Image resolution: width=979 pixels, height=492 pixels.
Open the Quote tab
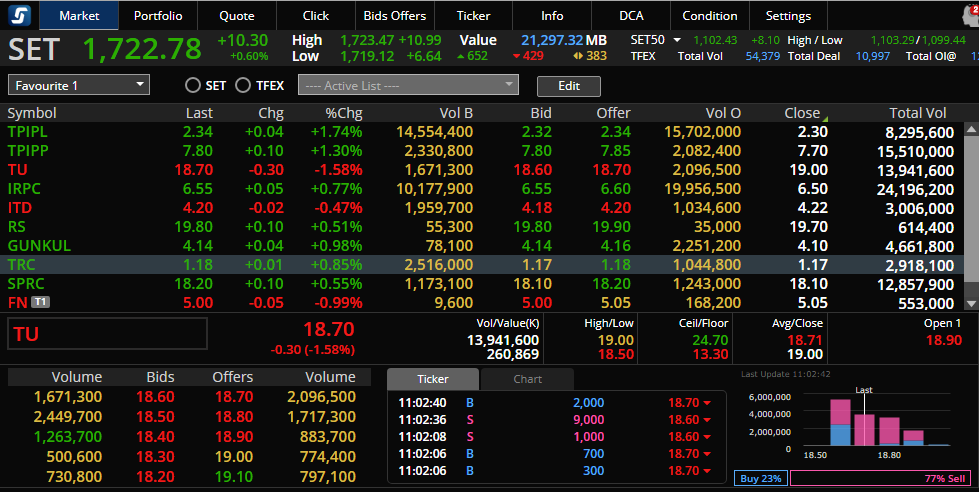coord(237,16)
